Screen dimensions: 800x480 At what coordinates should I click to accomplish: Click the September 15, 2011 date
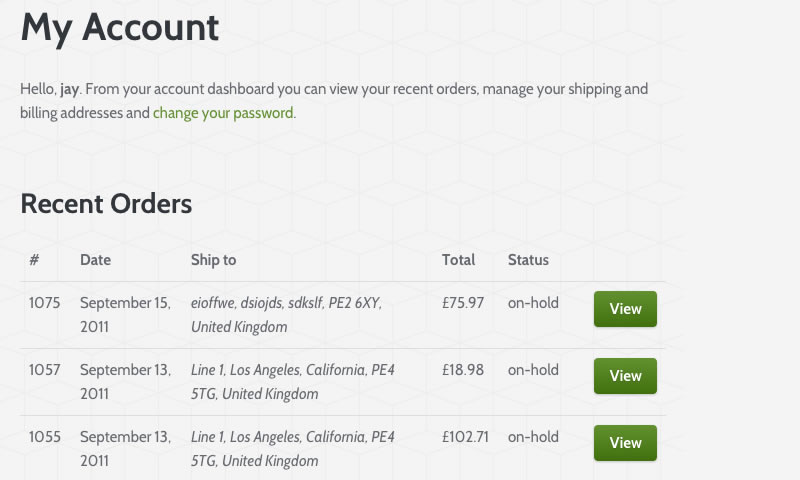pos(125,314)
